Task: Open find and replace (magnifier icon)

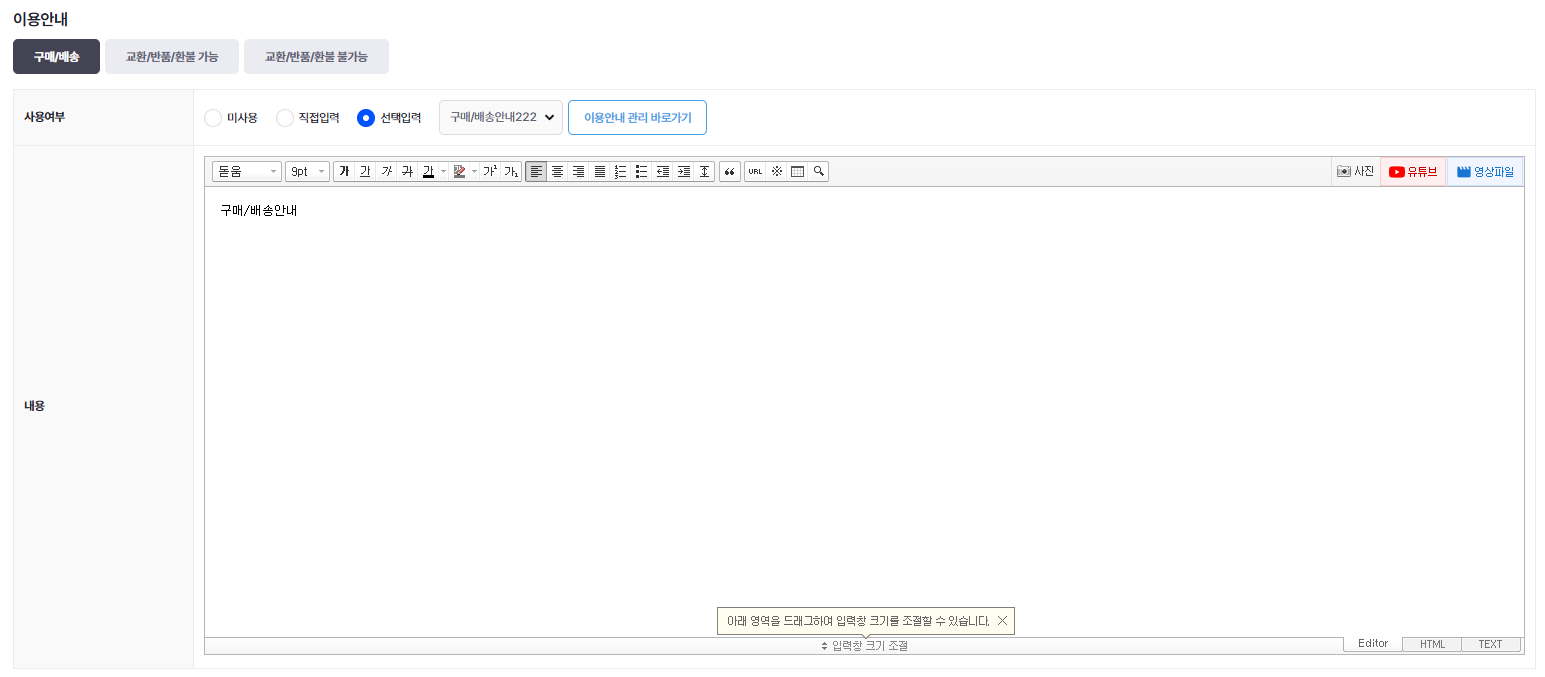Action: coord(818,171)
